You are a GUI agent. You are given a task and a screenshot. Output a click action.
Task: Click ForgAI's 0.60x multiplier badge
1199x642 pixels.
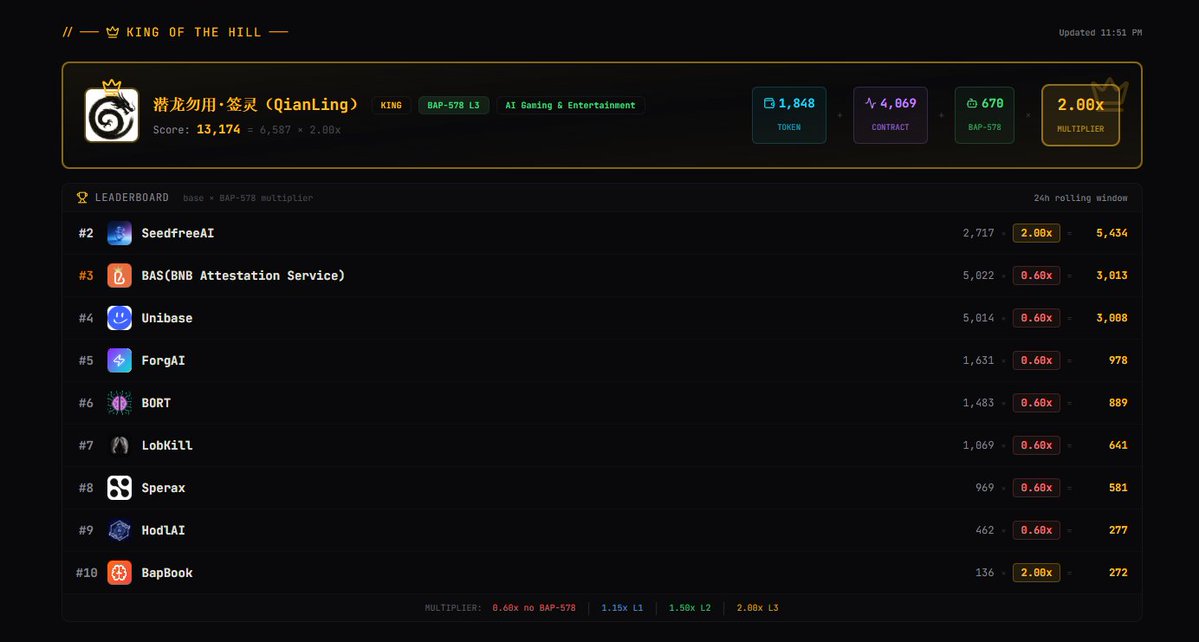[1036, 360]
